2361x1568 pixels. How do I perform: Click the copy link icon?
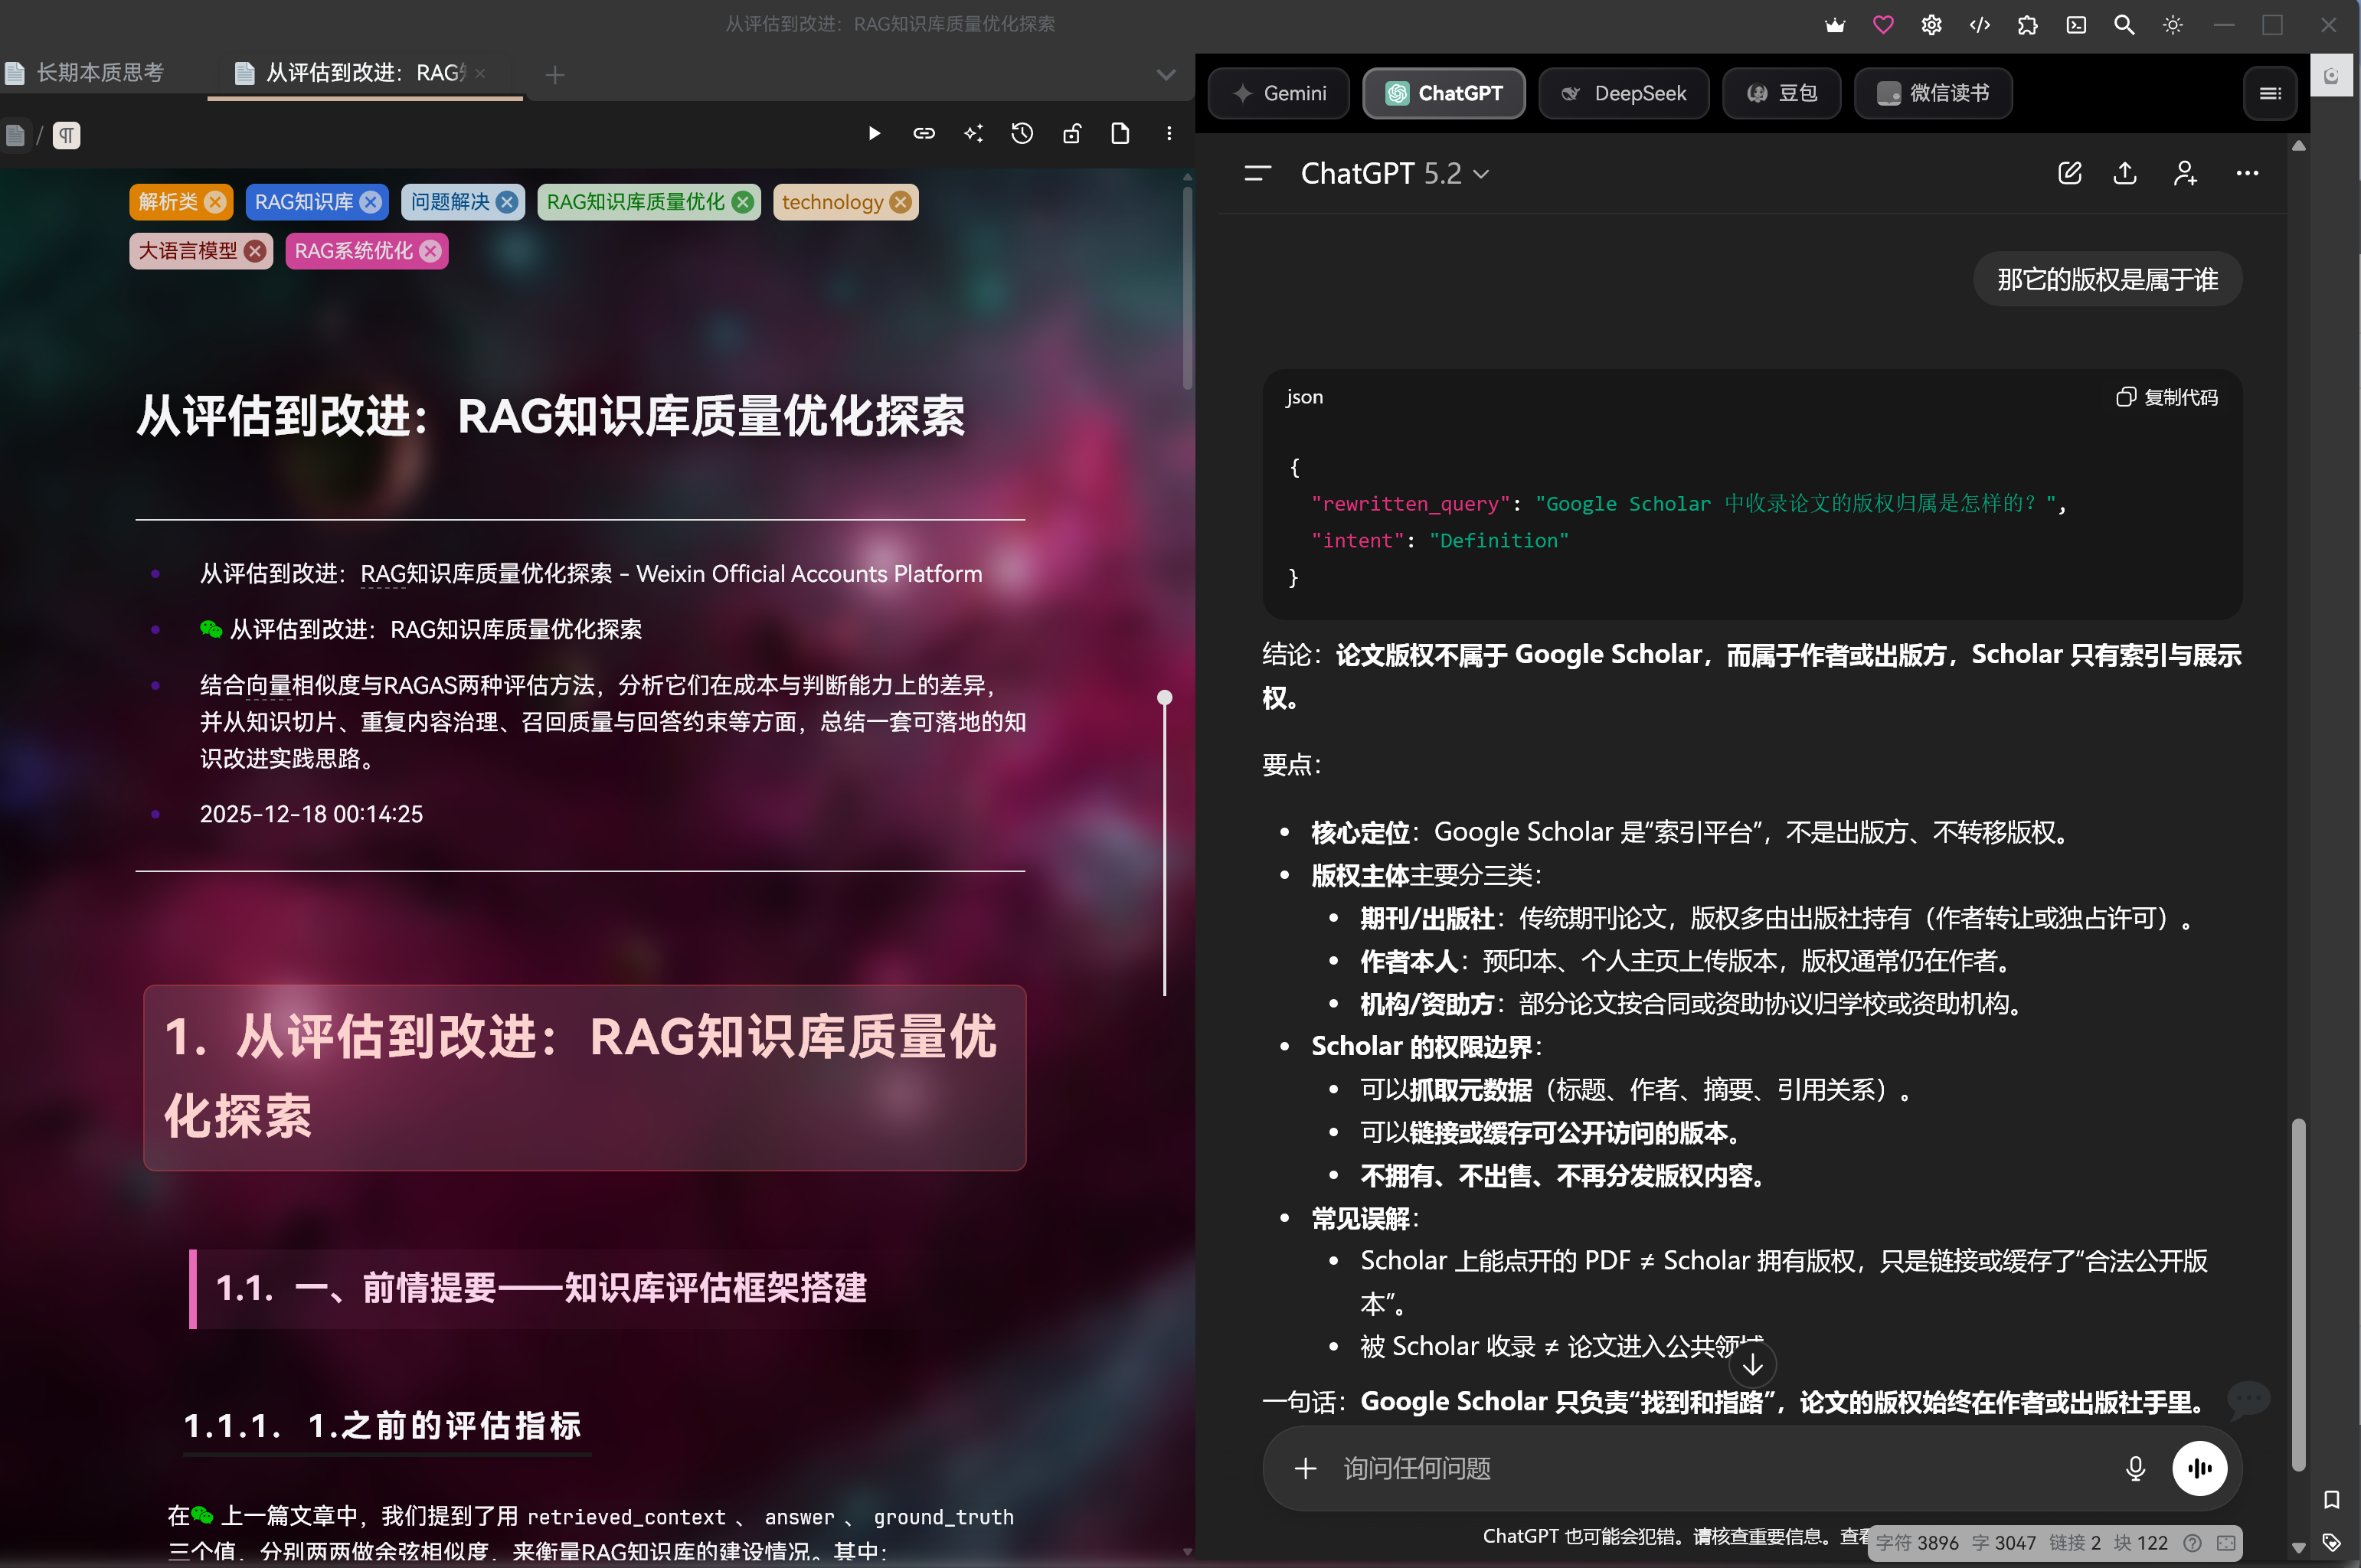[923, 133]
